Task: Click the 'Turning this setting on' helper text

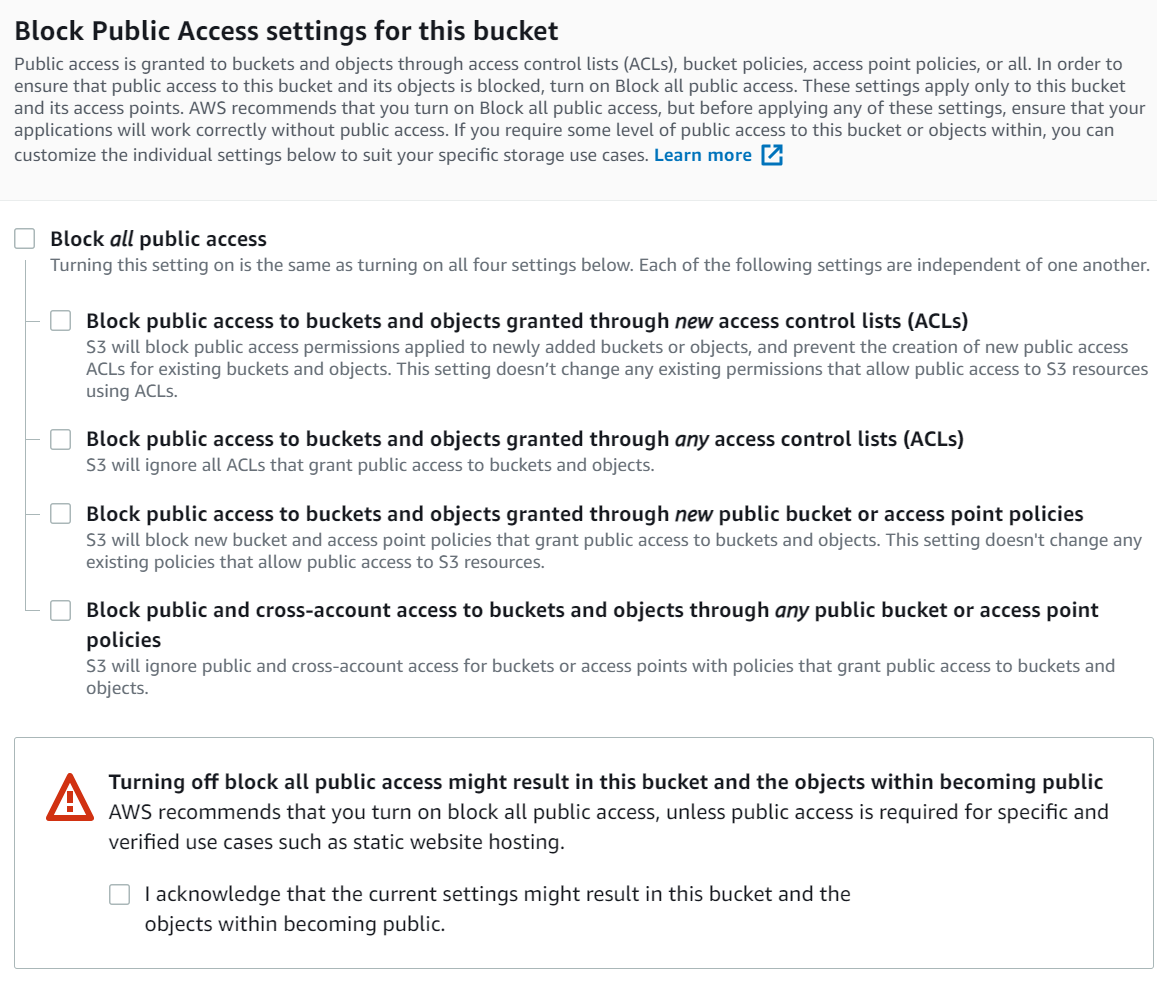Action: coord(599,265)
